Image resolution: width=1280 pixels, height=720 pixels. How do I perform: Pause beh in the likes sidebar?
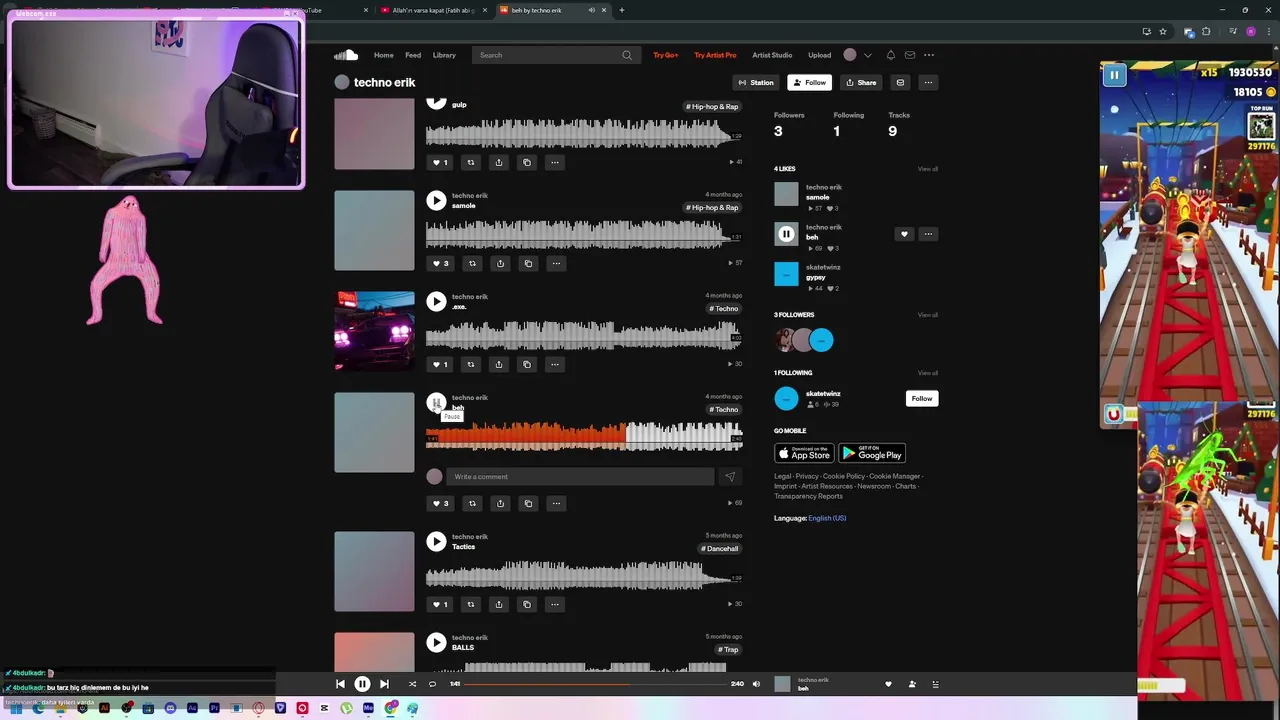[786, 234]
